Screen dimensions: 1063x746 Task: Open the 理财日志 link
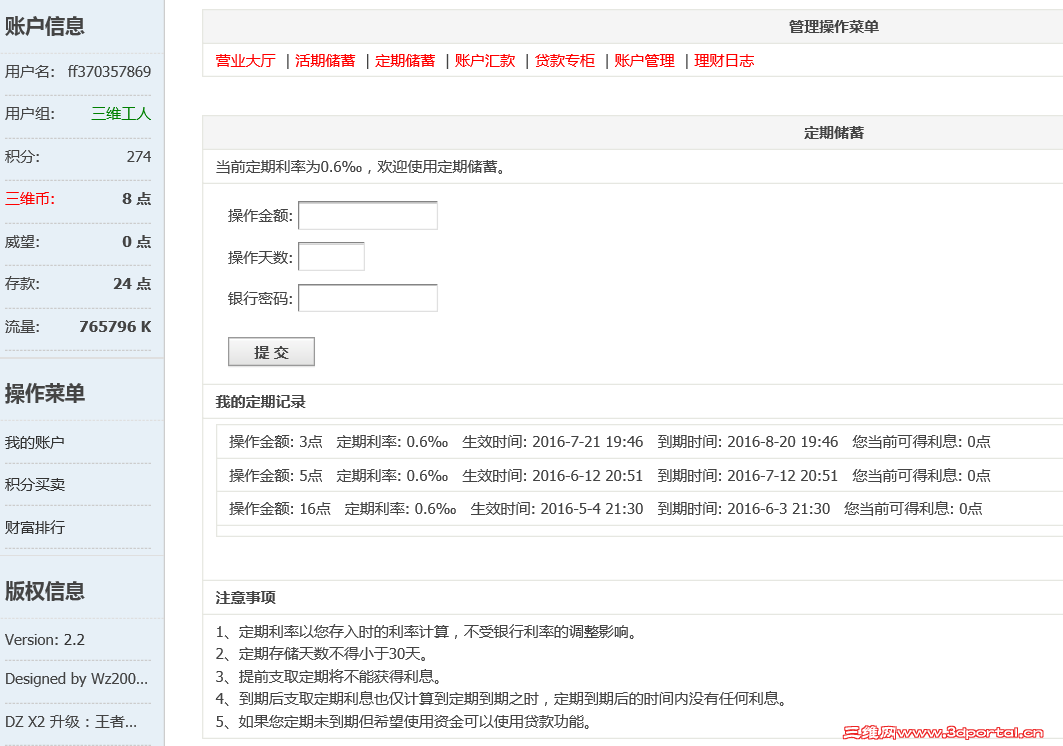724,61
